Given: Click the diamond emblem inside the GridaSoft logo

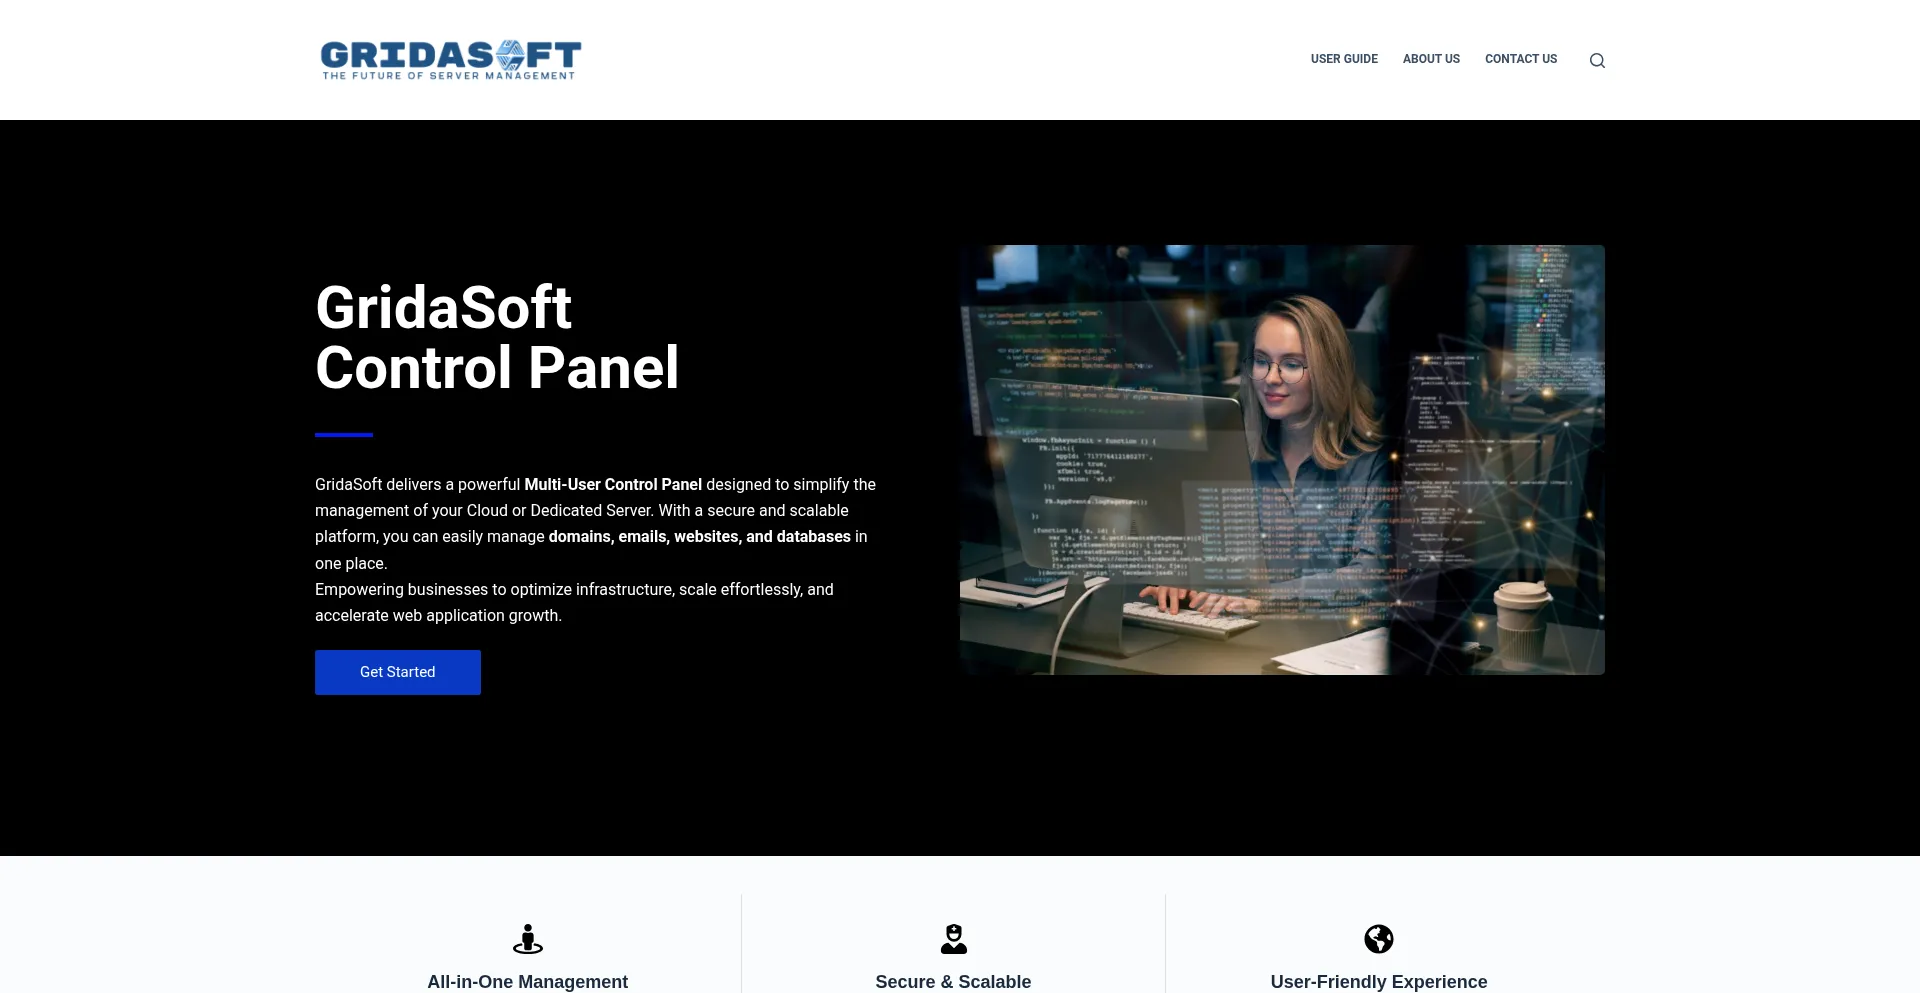Looking at the screenshot, I should (x=510, y=55).
